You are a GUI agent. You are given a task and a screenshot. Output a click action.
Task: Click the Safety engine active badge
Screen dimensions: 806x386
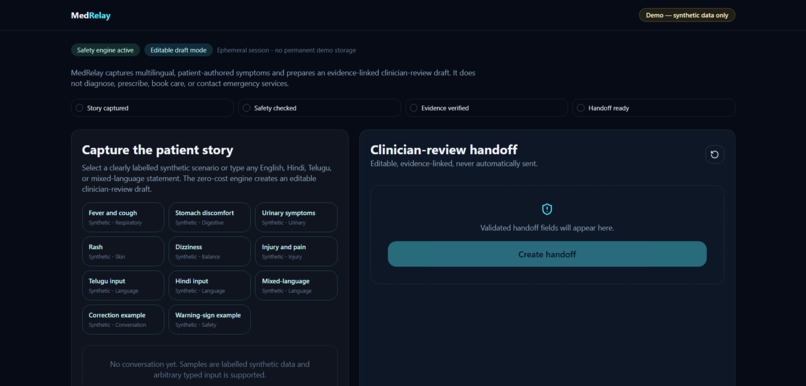[105, 50]
